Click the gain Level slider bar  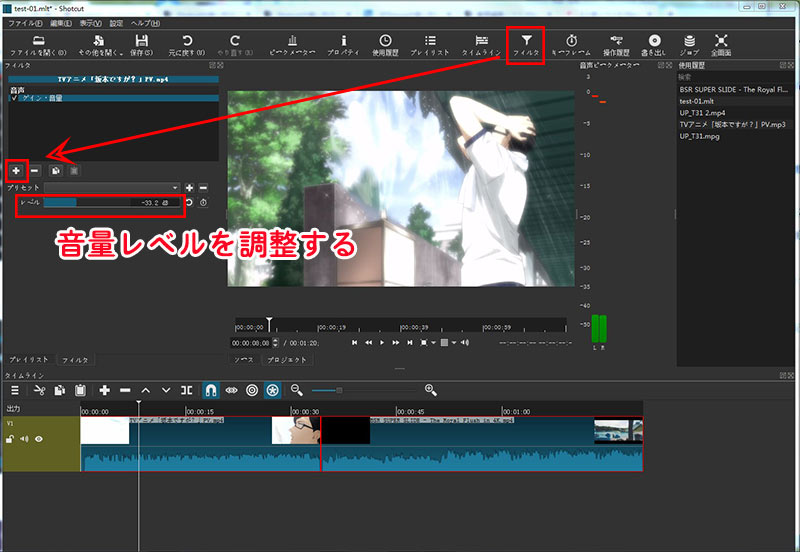point(112,203)
